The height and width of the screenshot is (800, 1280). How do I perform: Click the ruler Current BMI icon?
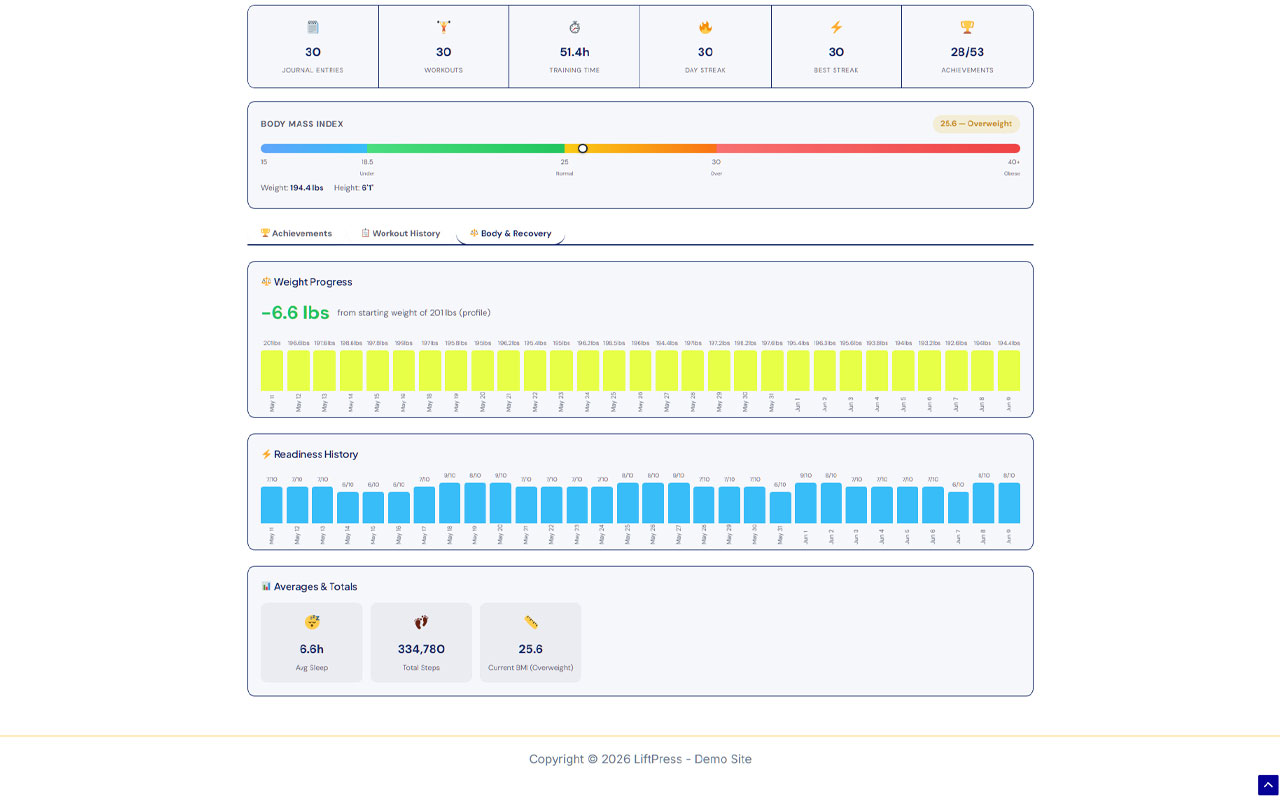(531, 622)
